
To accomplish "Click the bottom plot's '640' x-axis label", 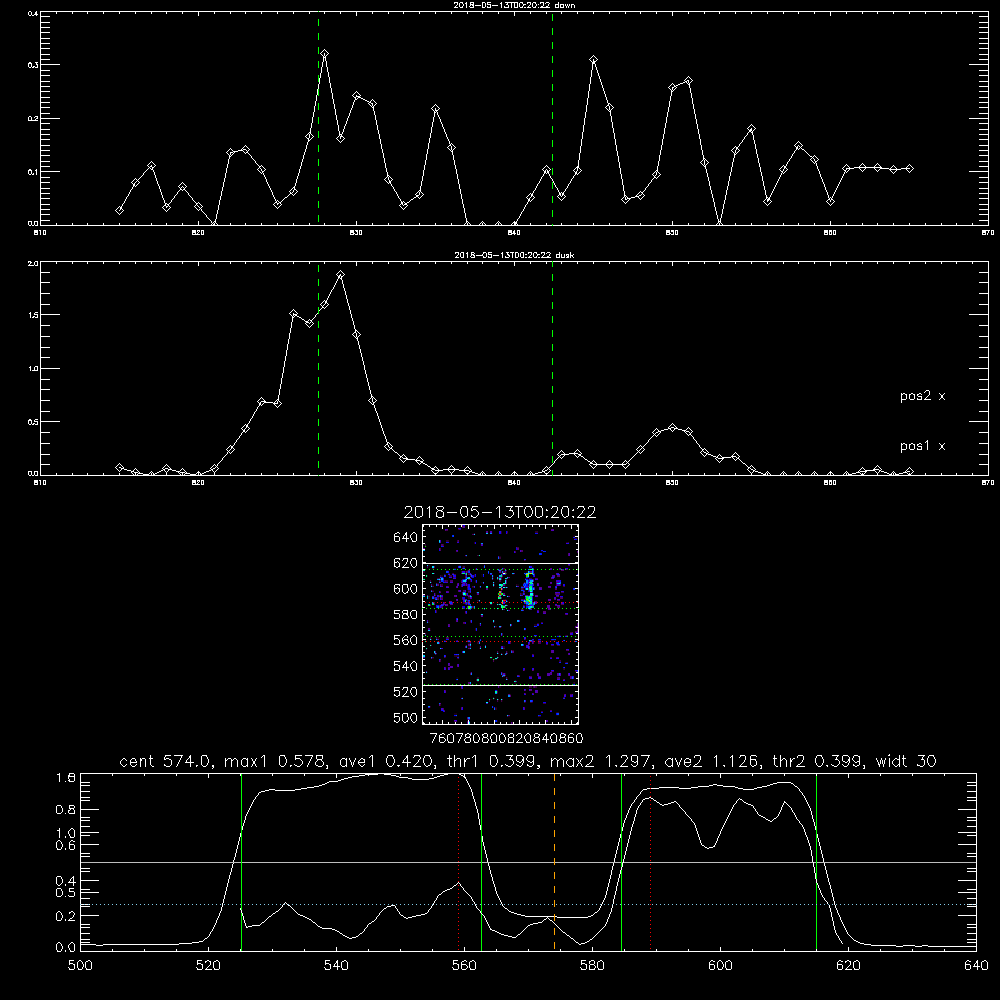I will tap(976, 966).
